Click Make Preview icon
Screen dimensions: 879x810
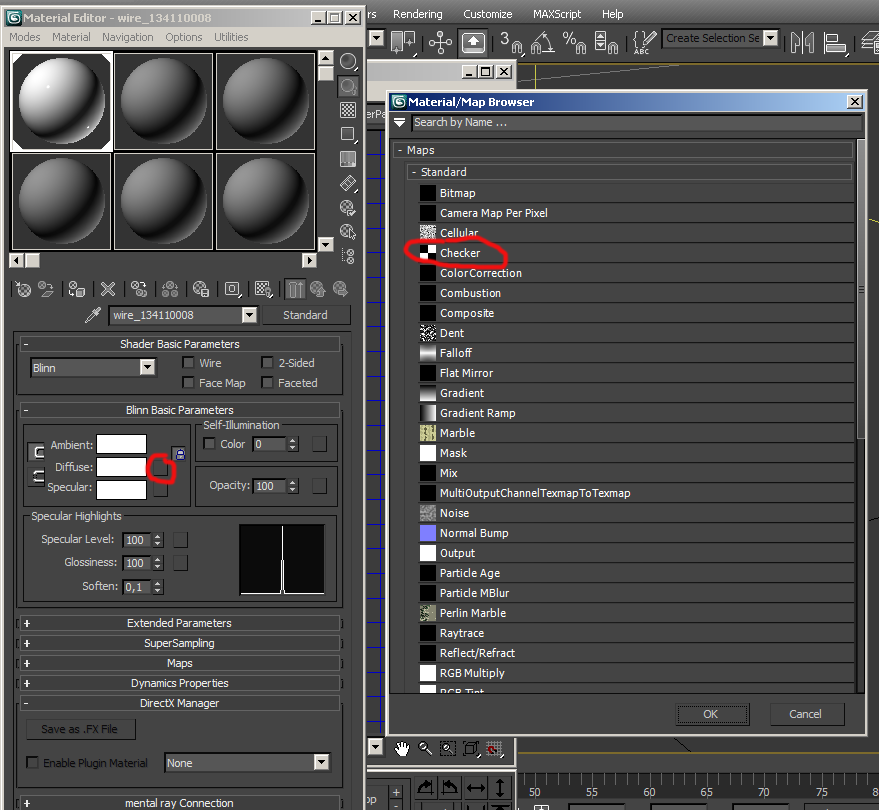[348, 184]
